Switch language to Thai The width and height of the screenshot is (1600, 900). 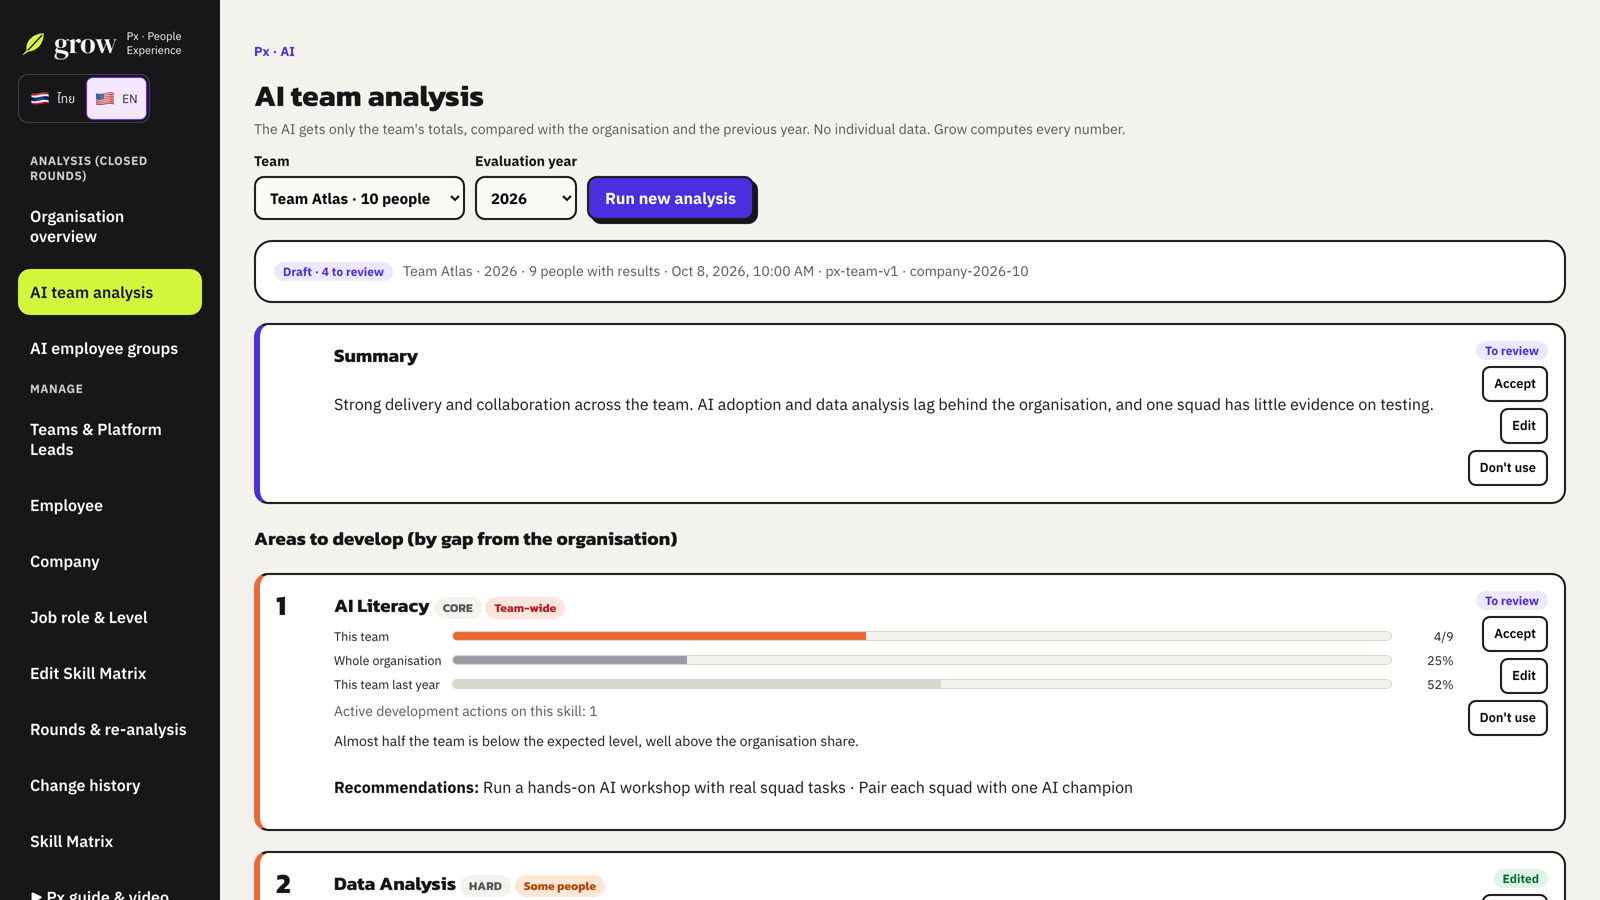point(53,98)
